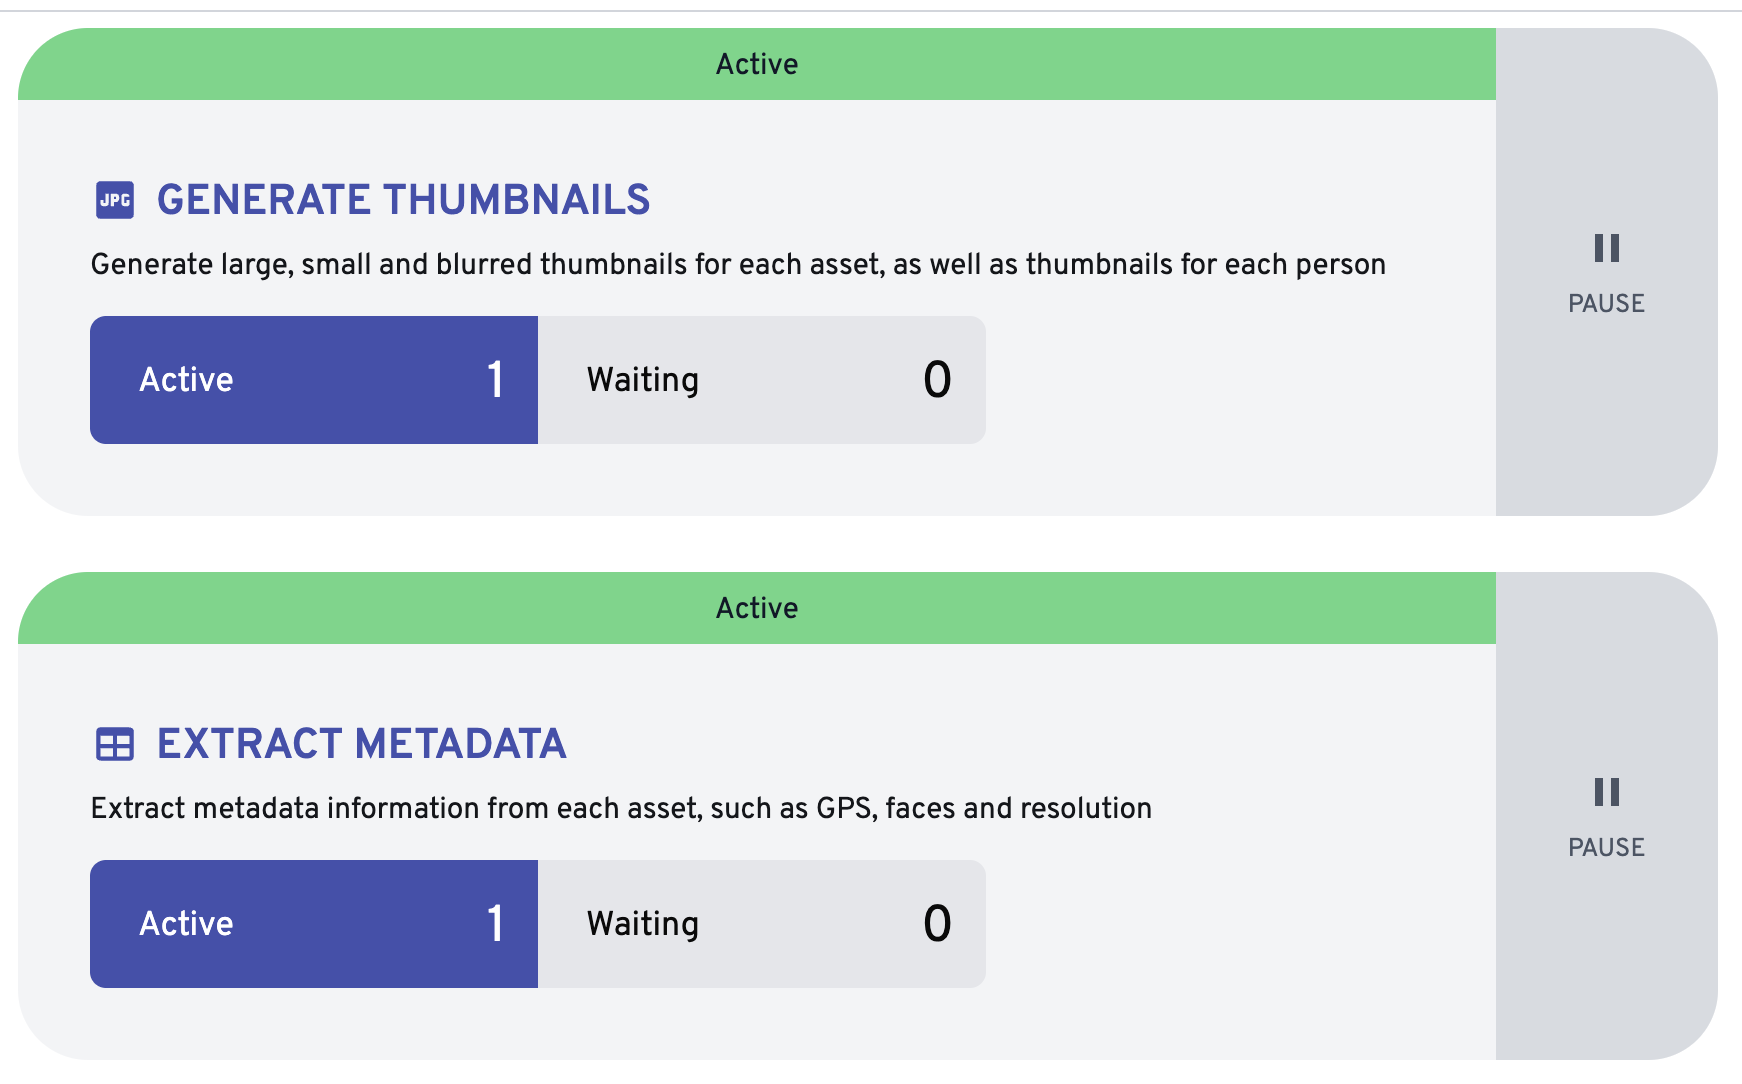Click the active count 1 in Extract Metadata
Screen dimensions: 1742x1084
(495, 924)
